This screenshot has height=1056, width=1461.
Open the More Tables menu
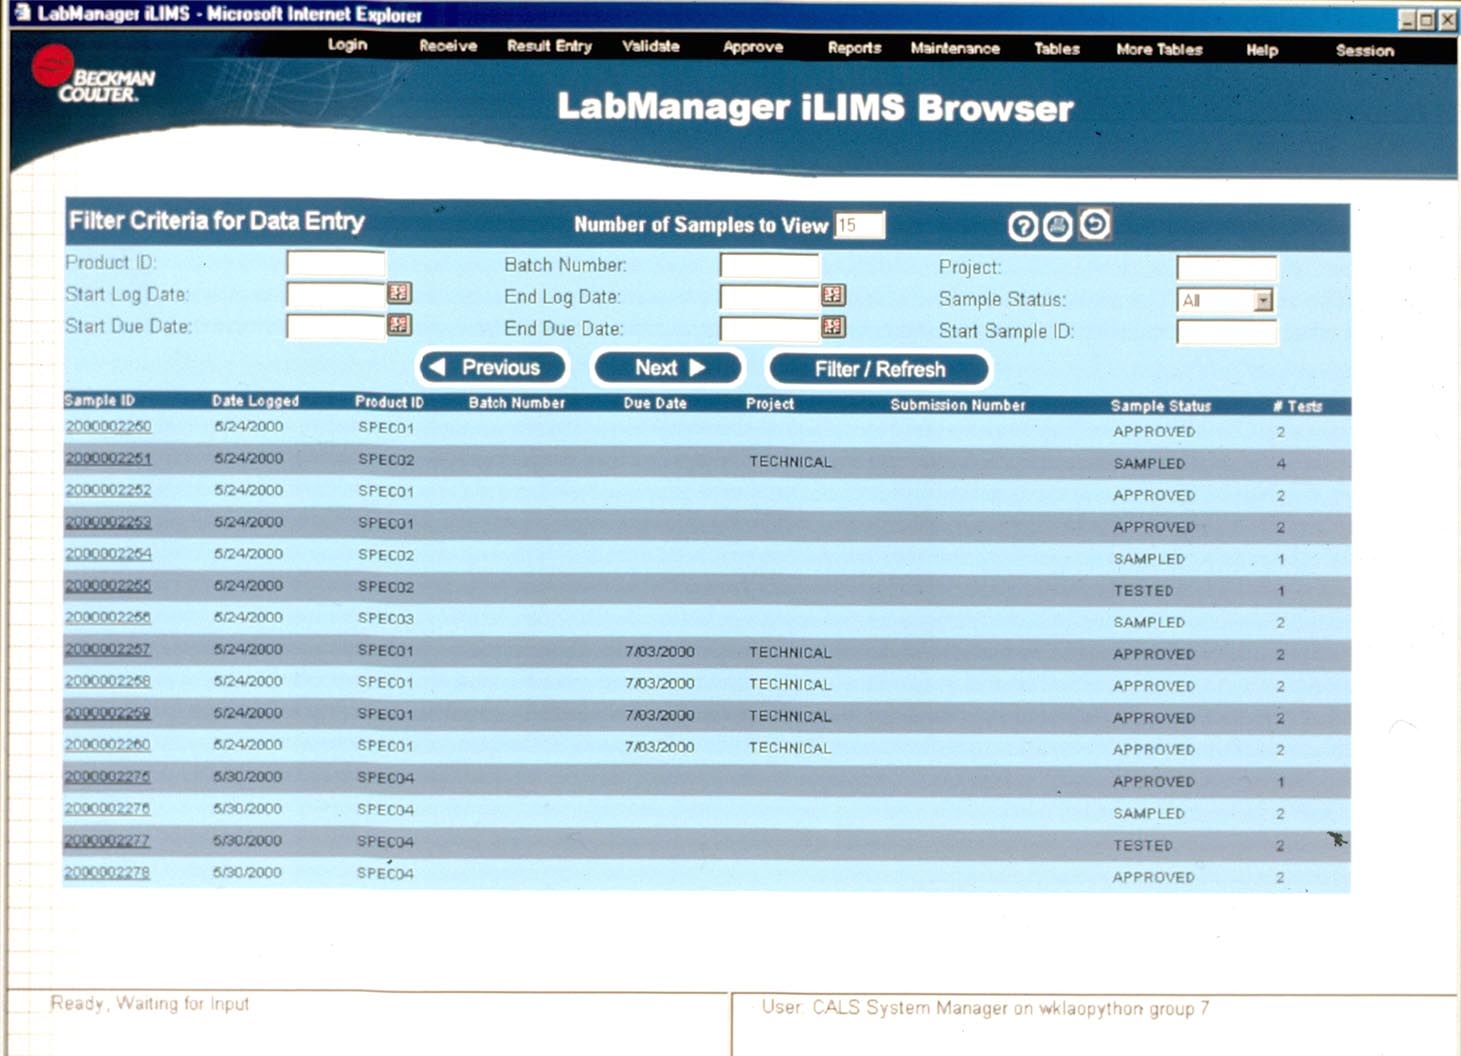click(x=1159, y=49)
